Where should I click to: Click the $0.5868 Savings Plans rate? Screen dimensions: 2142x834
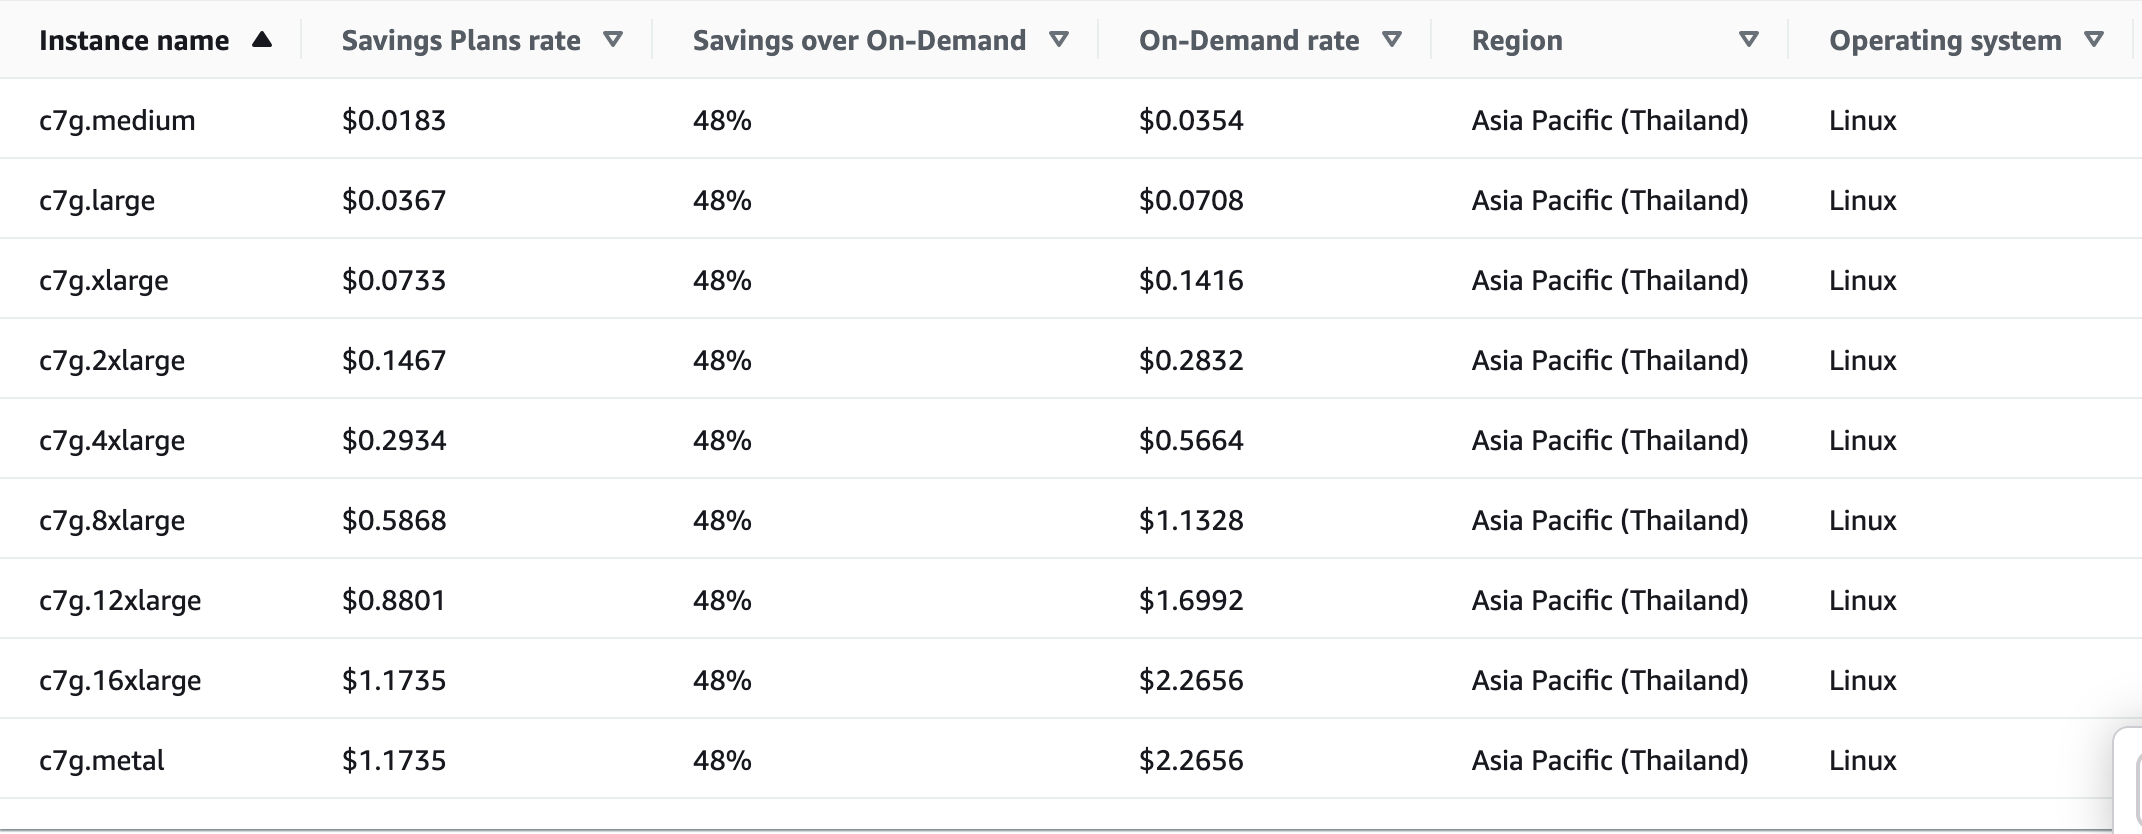tap(394, 520)
